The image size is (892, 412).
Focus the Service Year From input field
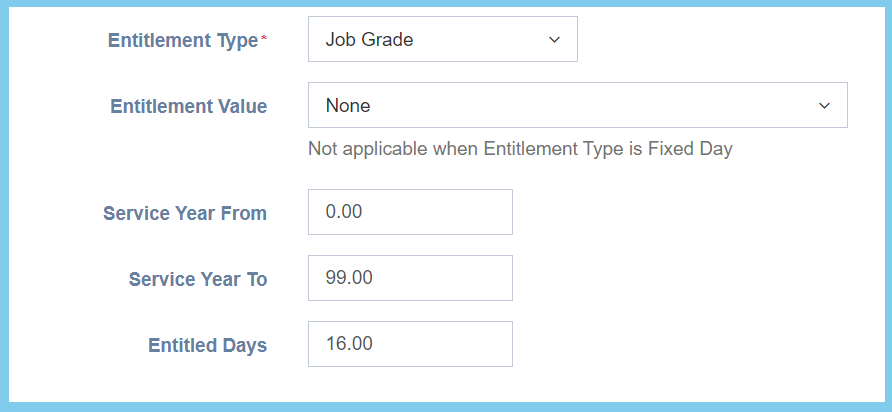(x=410, y=212)
